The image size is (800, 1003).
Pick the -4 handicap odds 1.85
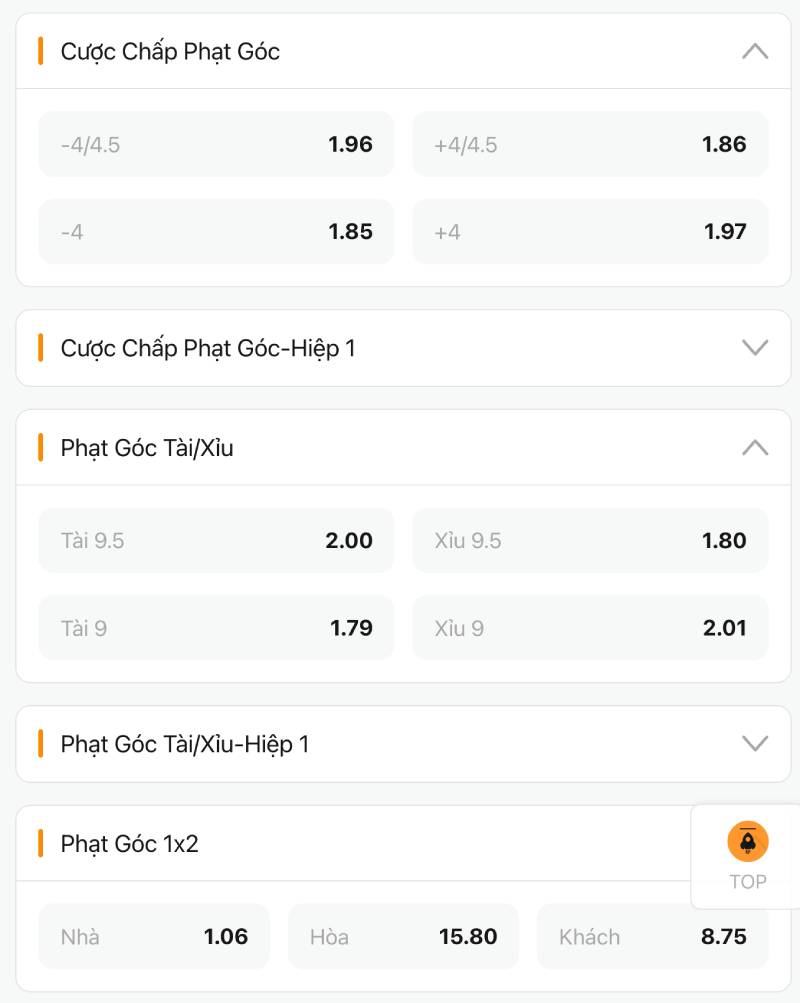(216, 232)
